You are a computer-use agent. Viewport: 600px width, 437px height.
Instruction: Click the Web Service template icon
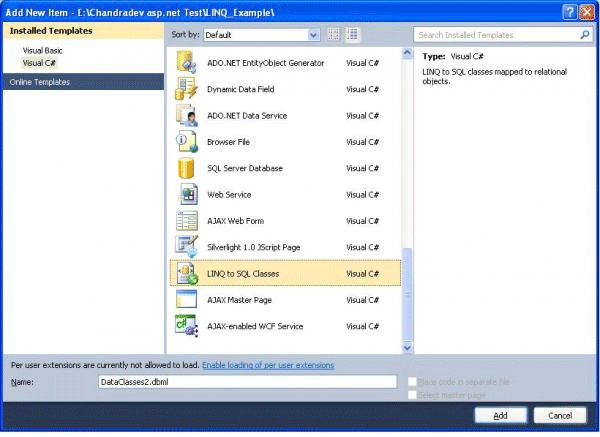(188, 194)
